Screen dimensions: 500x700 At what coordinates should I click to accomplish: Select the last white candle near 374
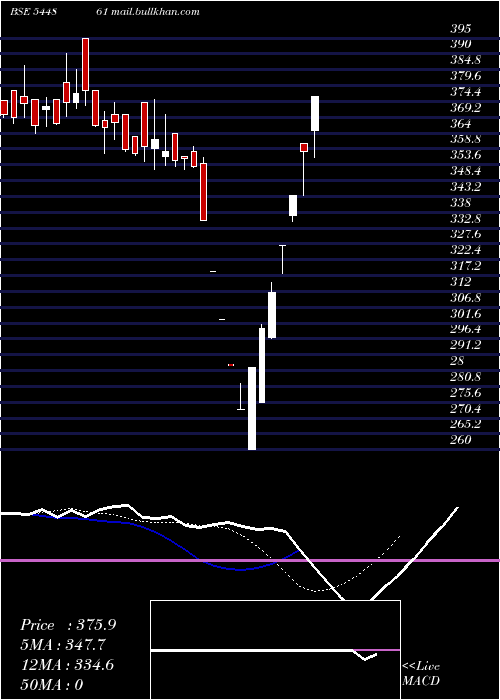tap(315, 113)
